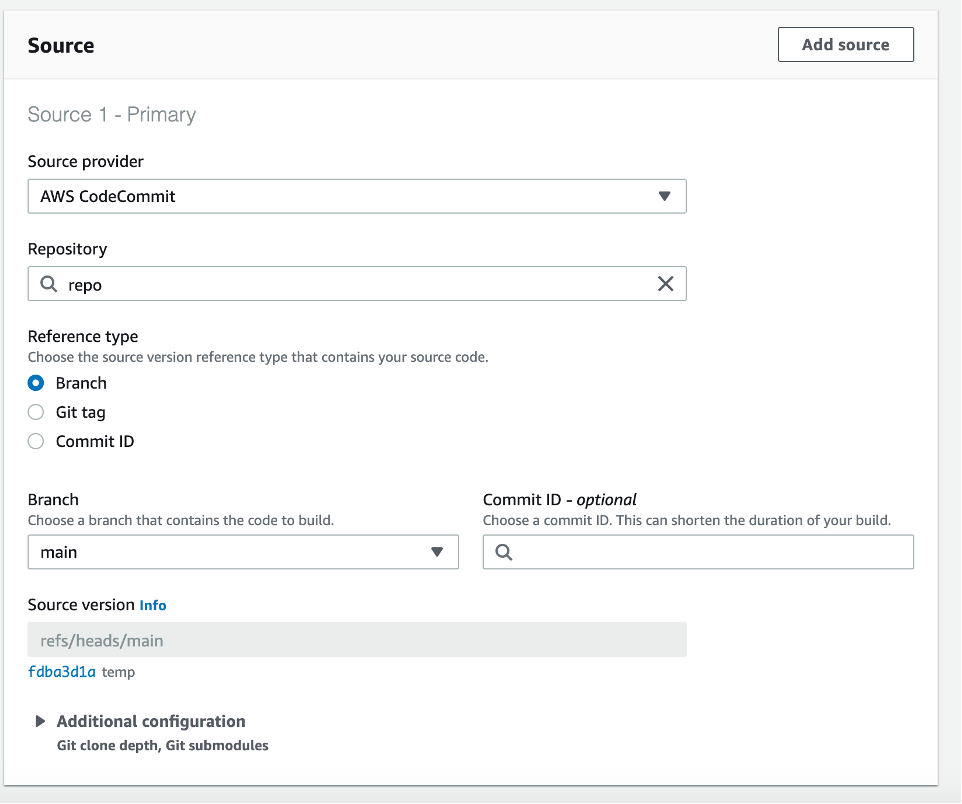Select the Branch reference type radio

pos(36,383)
